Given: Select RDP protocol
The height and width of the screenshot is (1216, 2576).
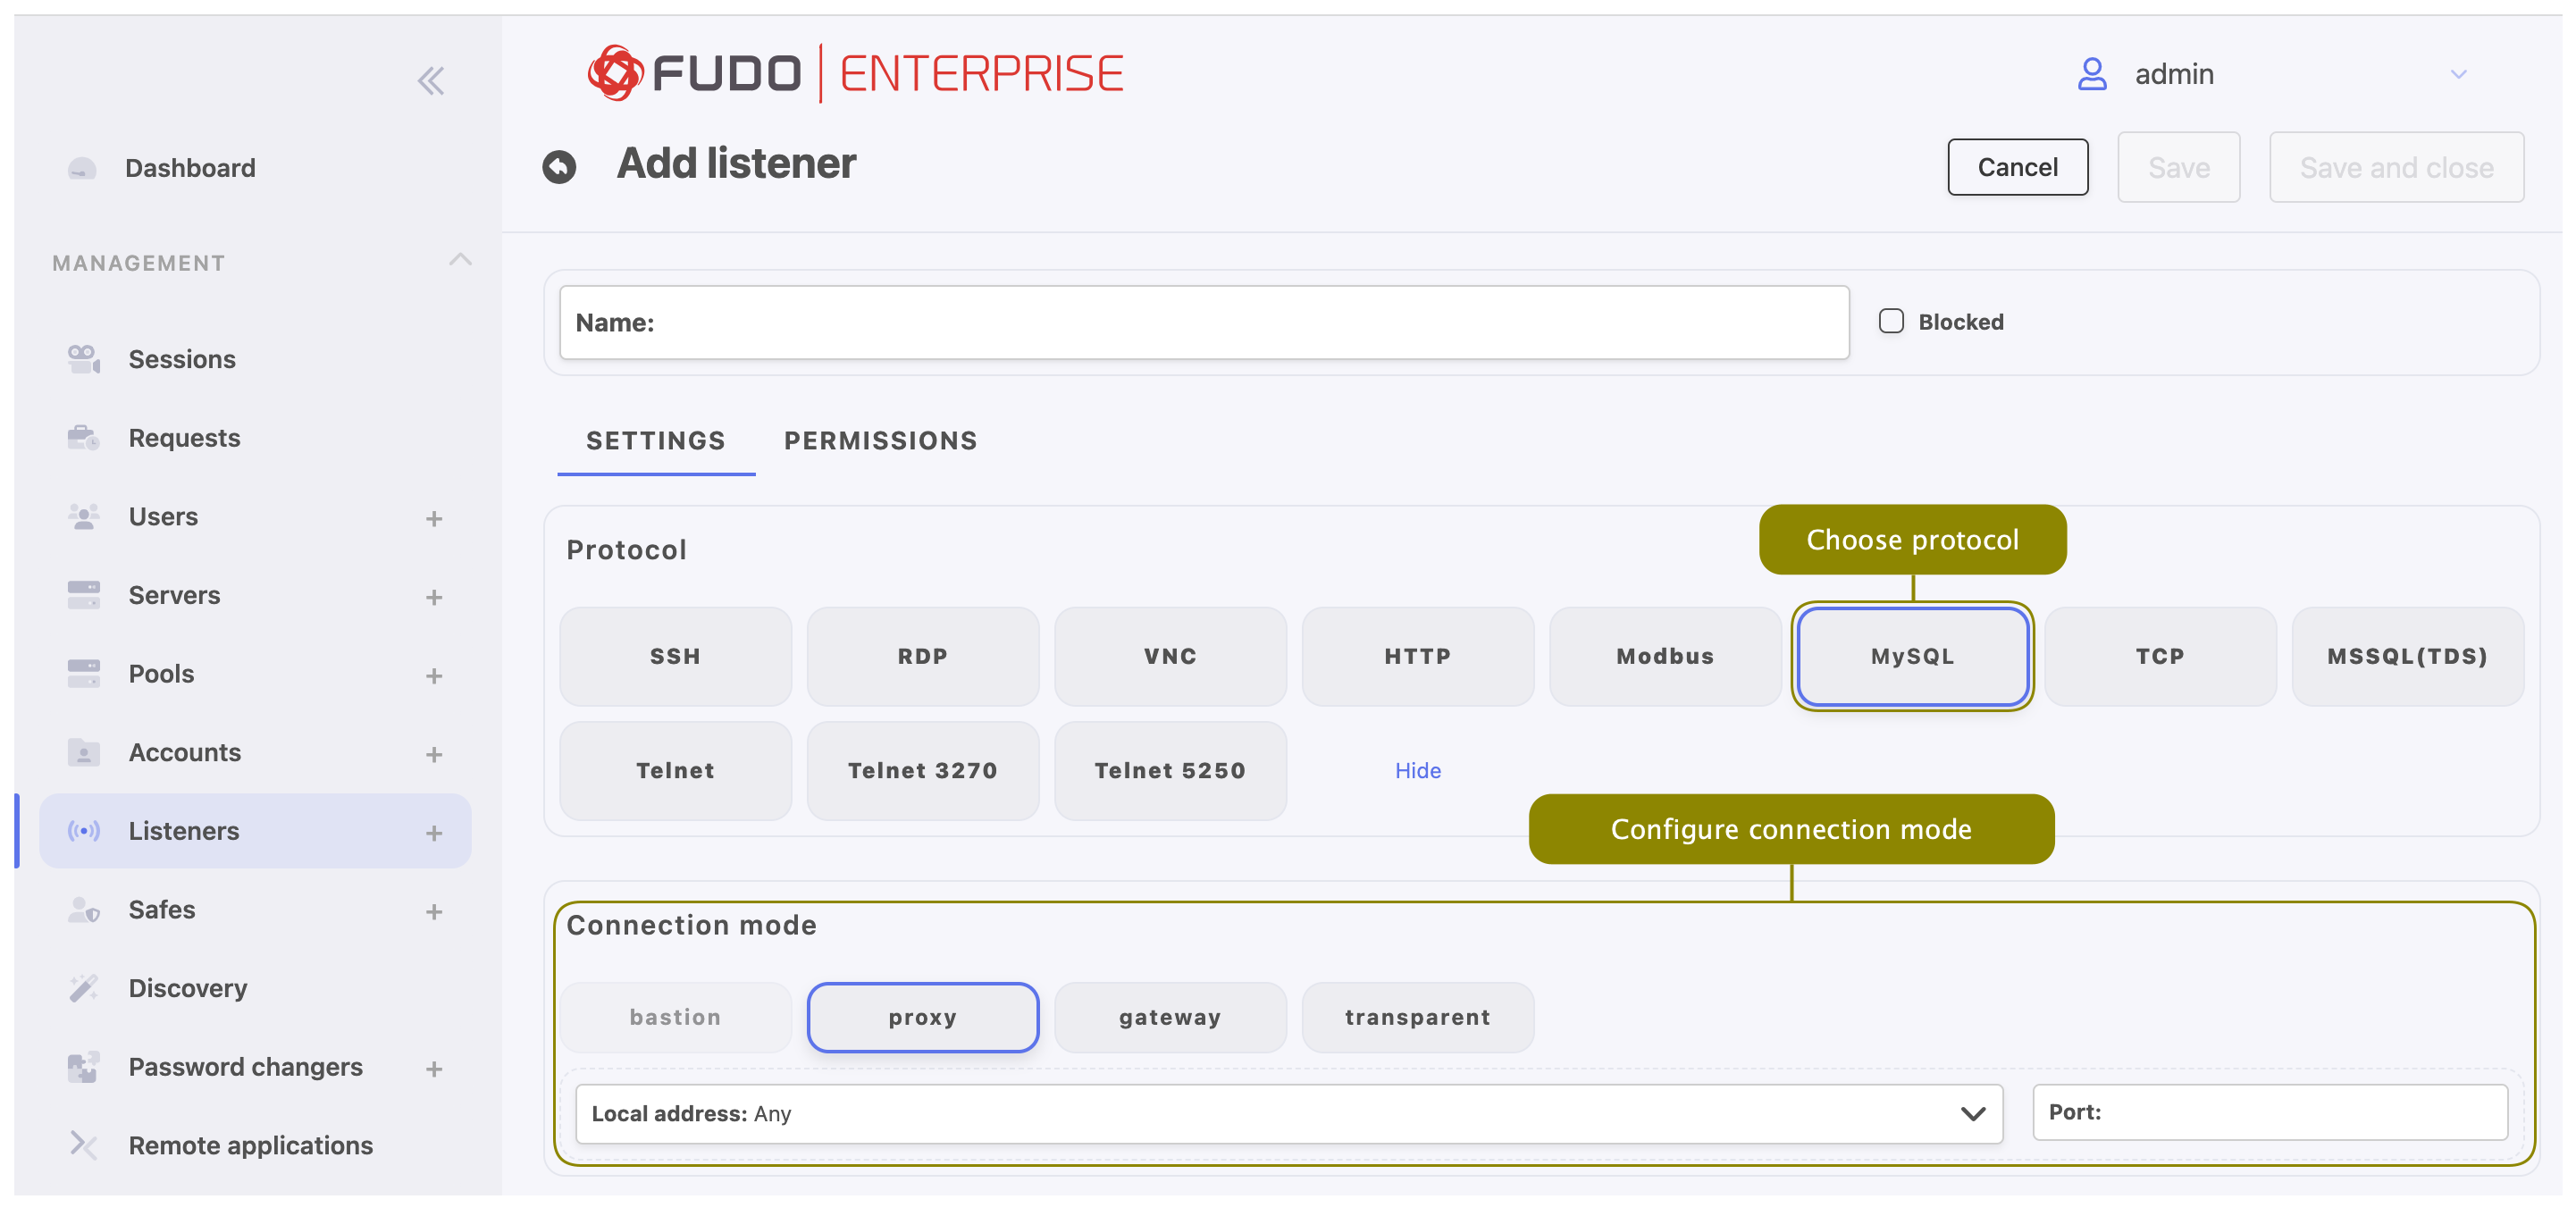Looking at the screenshot, I should [x=922, y=656].
